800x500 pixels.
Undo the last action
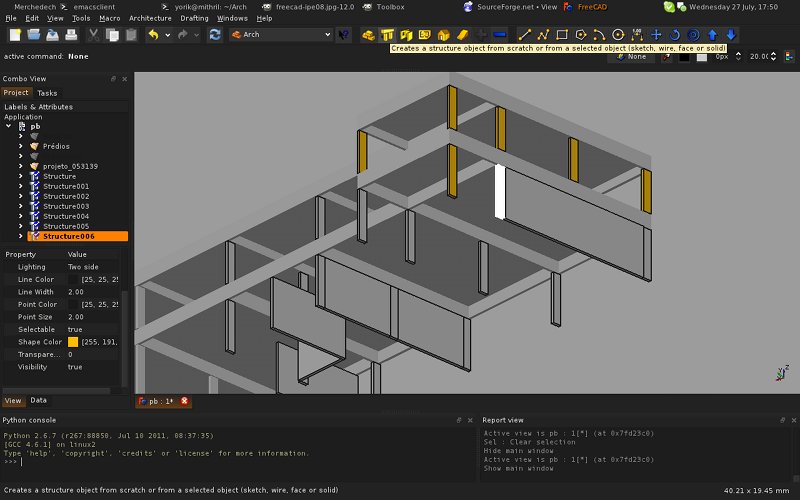(x=153, y=35)
